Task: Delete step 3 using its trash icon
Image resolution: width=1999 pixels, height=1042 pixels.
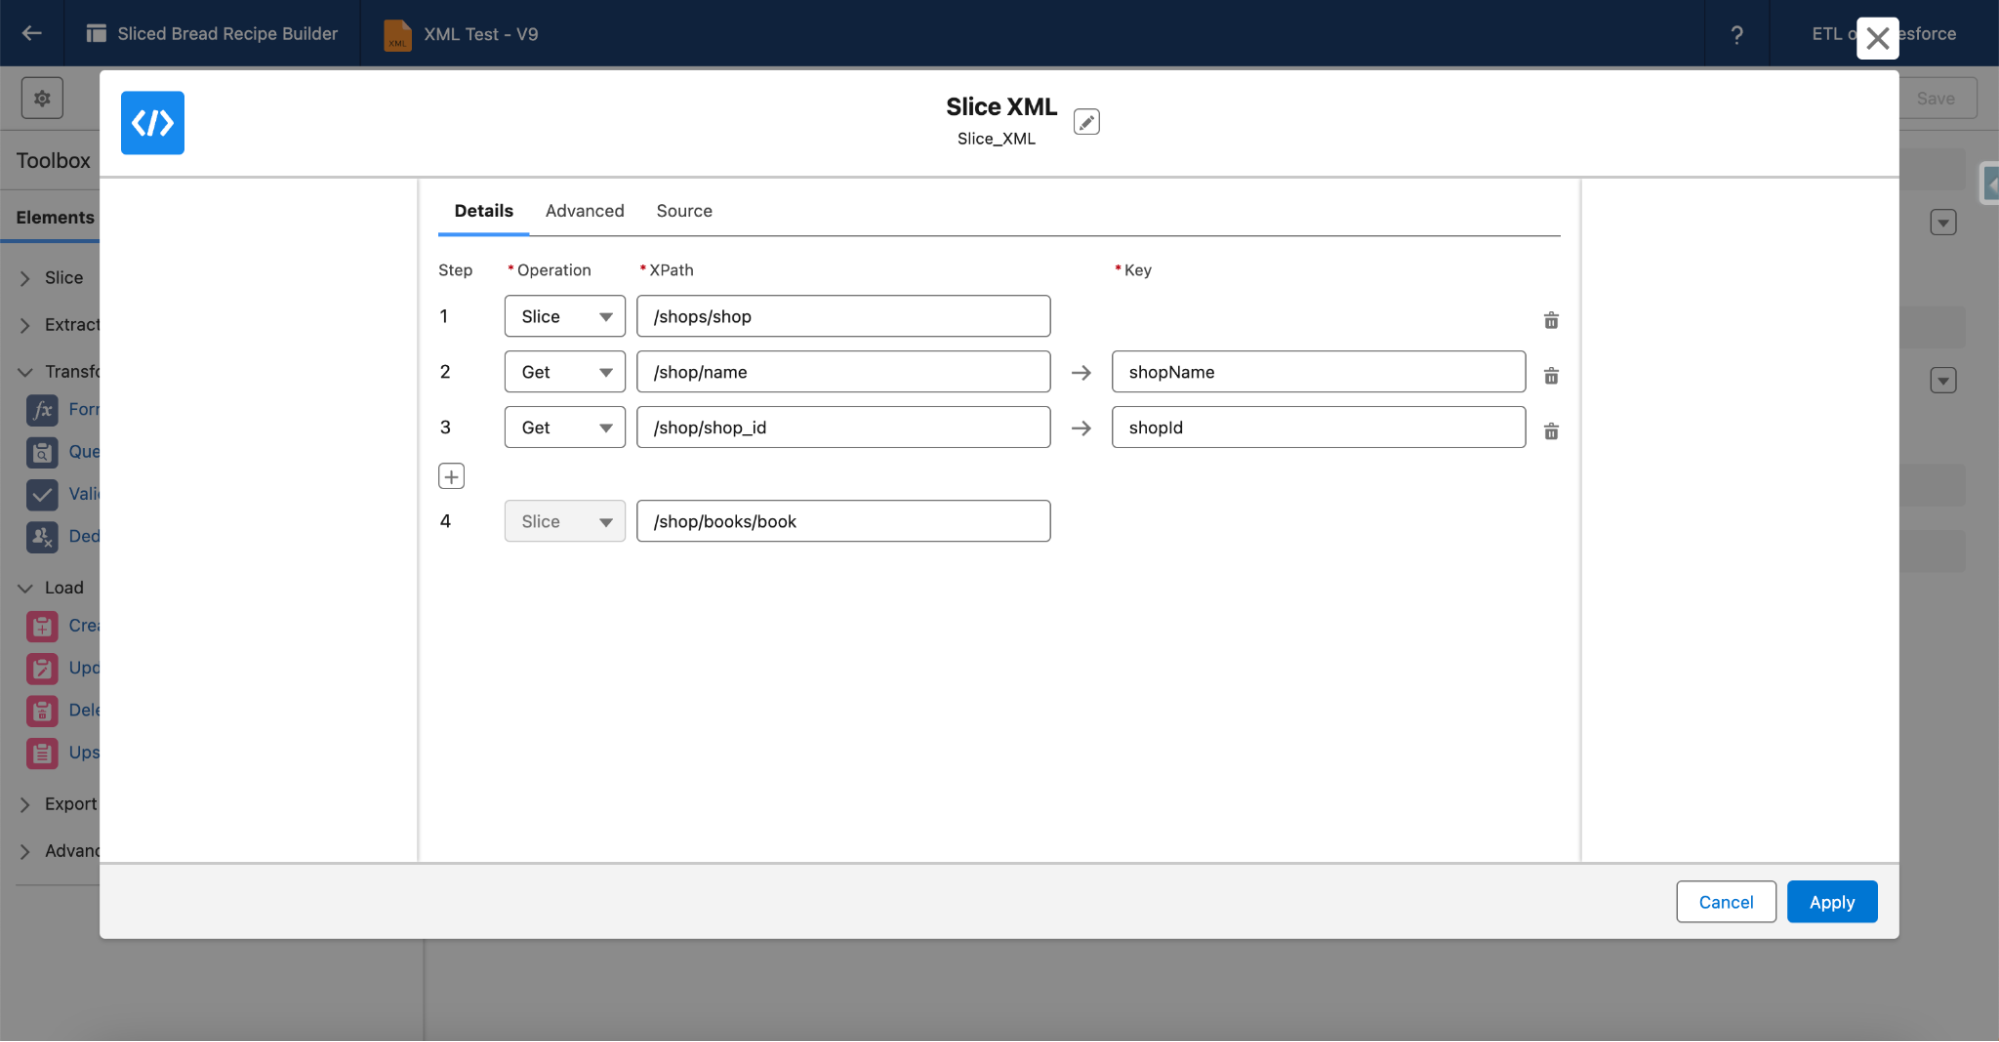Action: click(x=1551, y=431)
